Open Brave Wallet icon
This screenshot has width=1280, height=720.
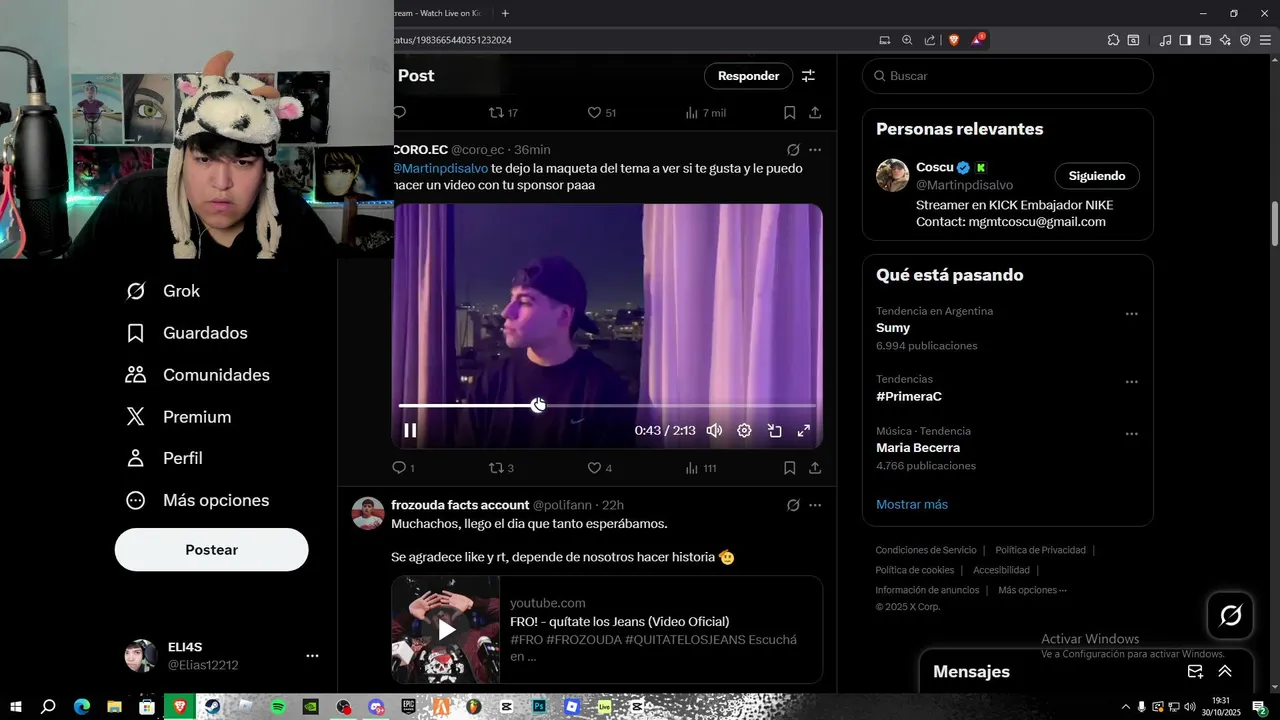1205,40
